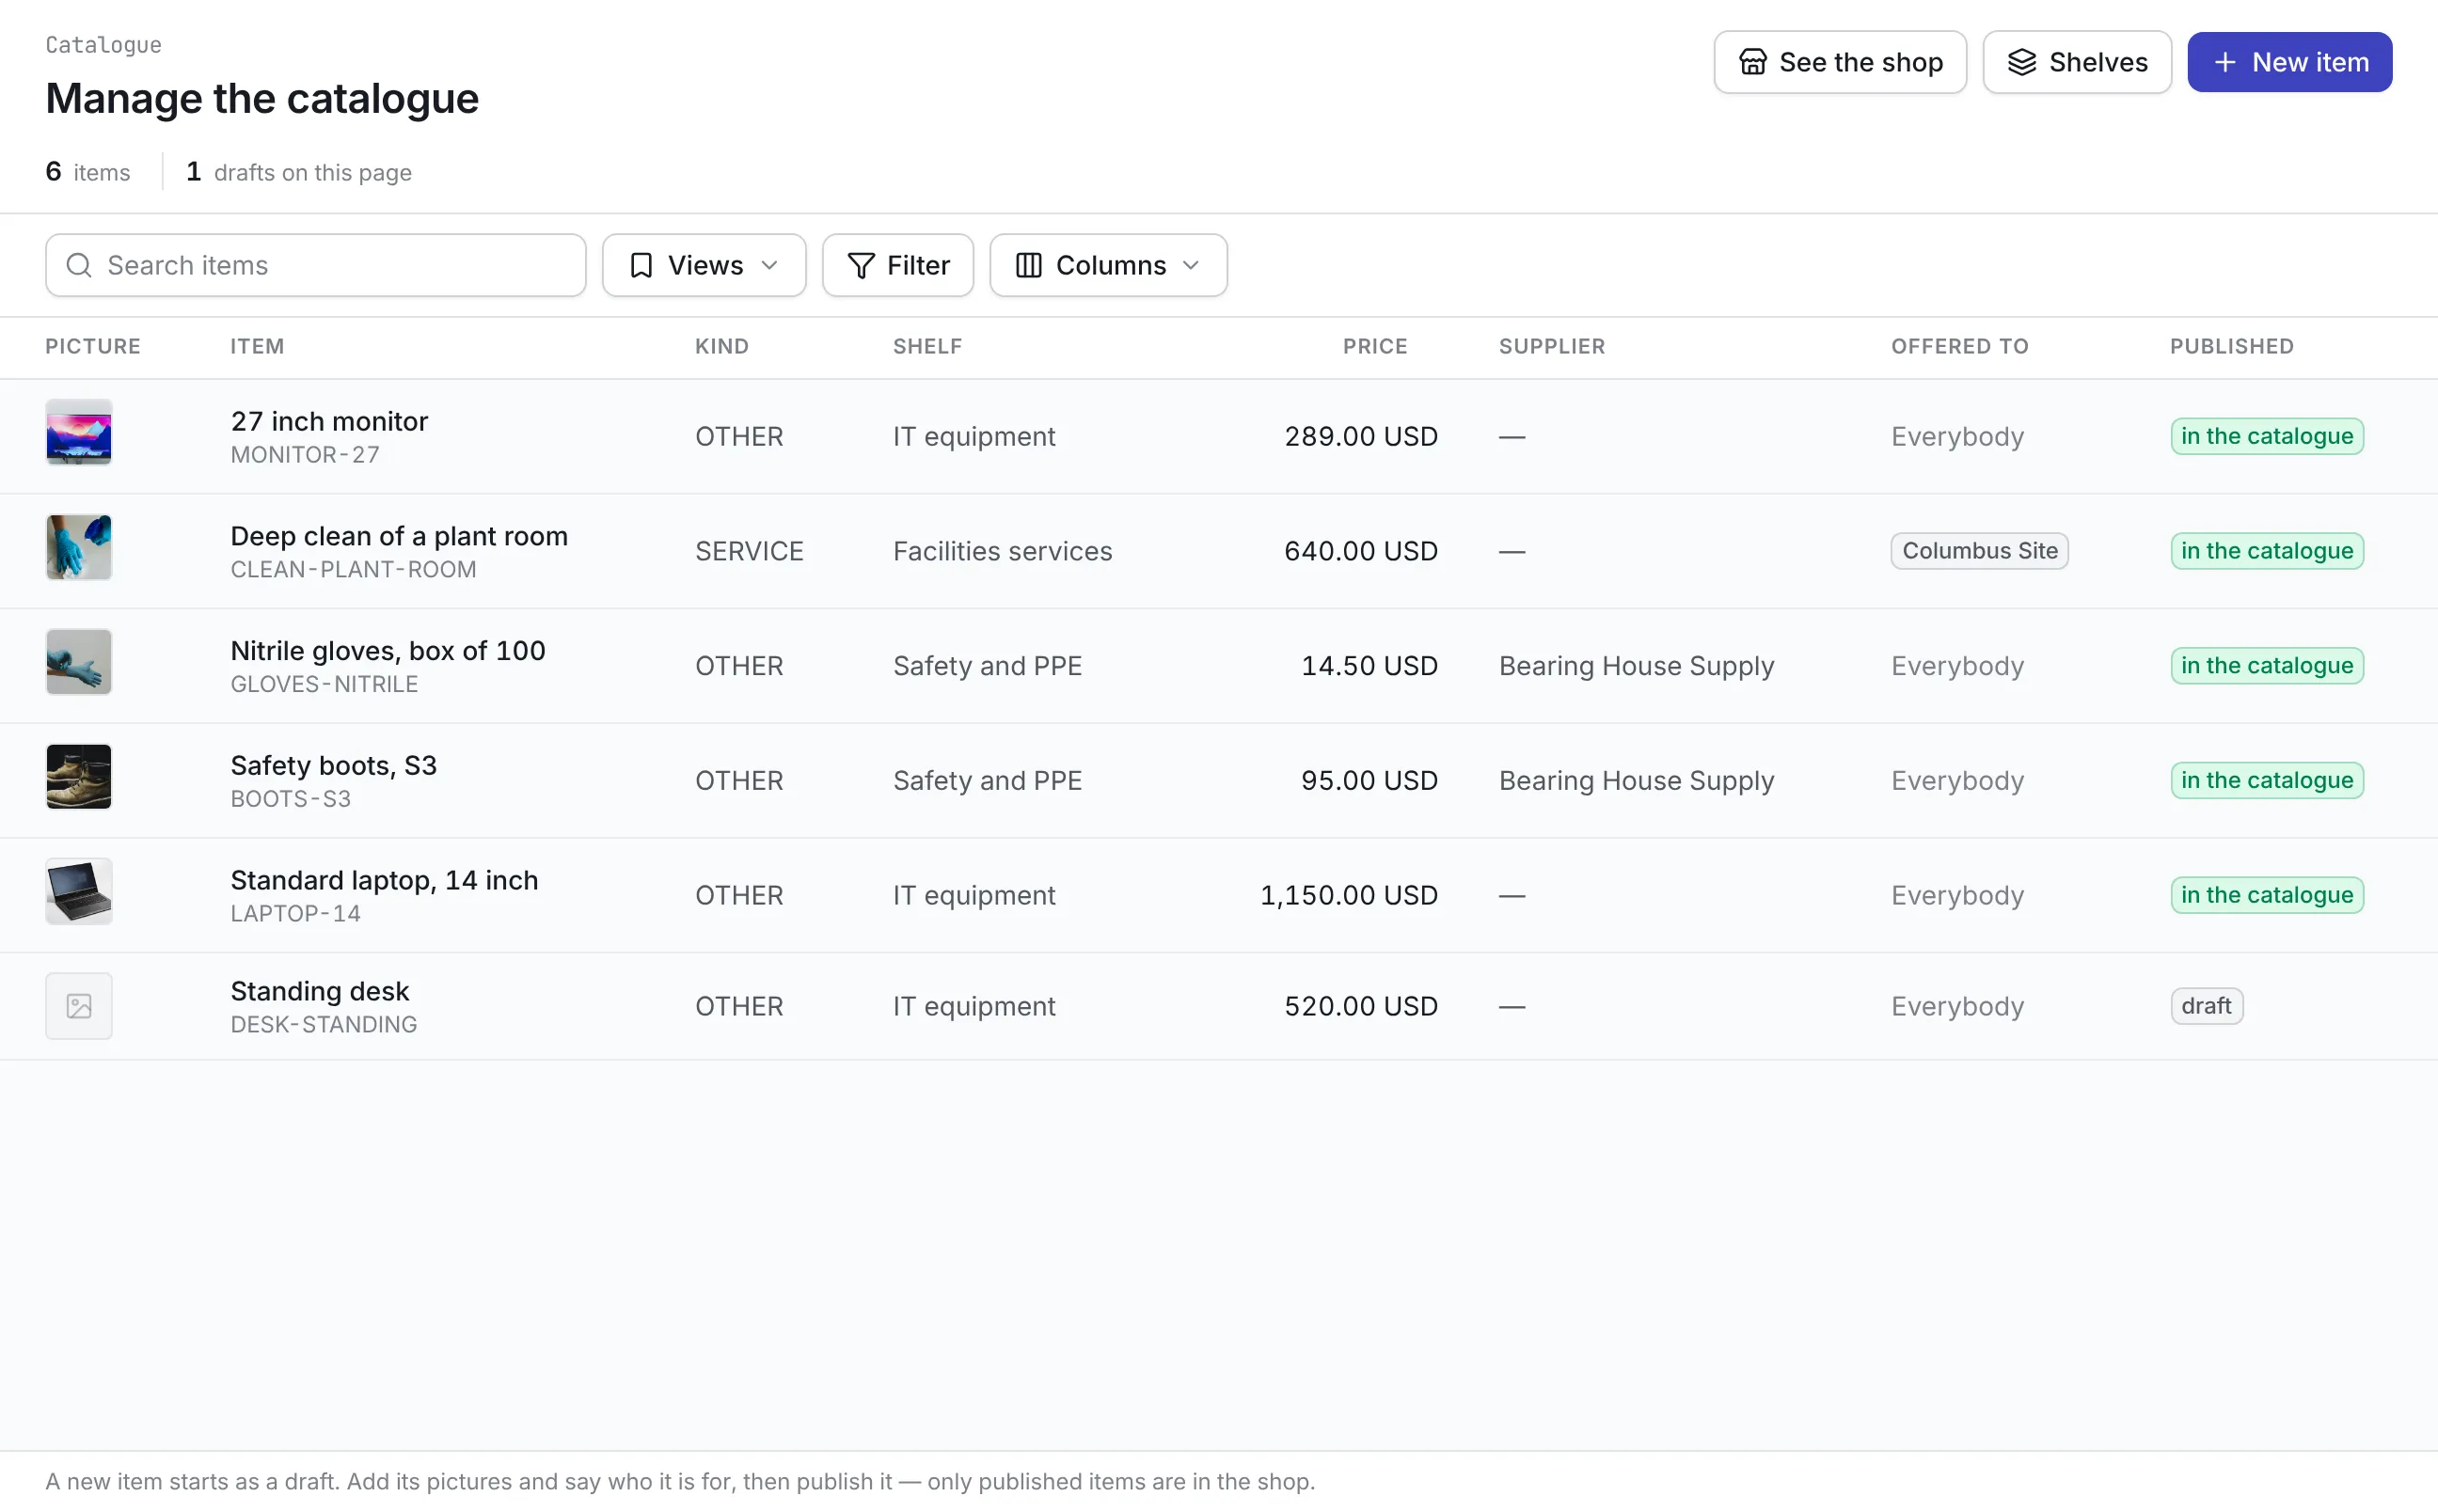Click the 1,150.00 USD price
2438x1512 pixels.
[1348, 895]
